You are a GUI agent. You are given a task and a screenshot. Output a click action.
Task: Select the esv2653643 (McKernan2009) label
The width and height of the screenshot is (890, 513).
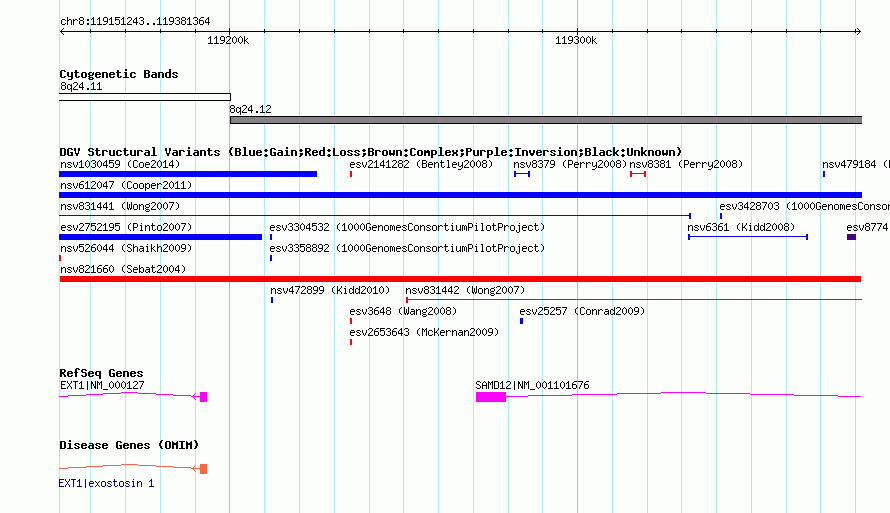tap(424, 332)
